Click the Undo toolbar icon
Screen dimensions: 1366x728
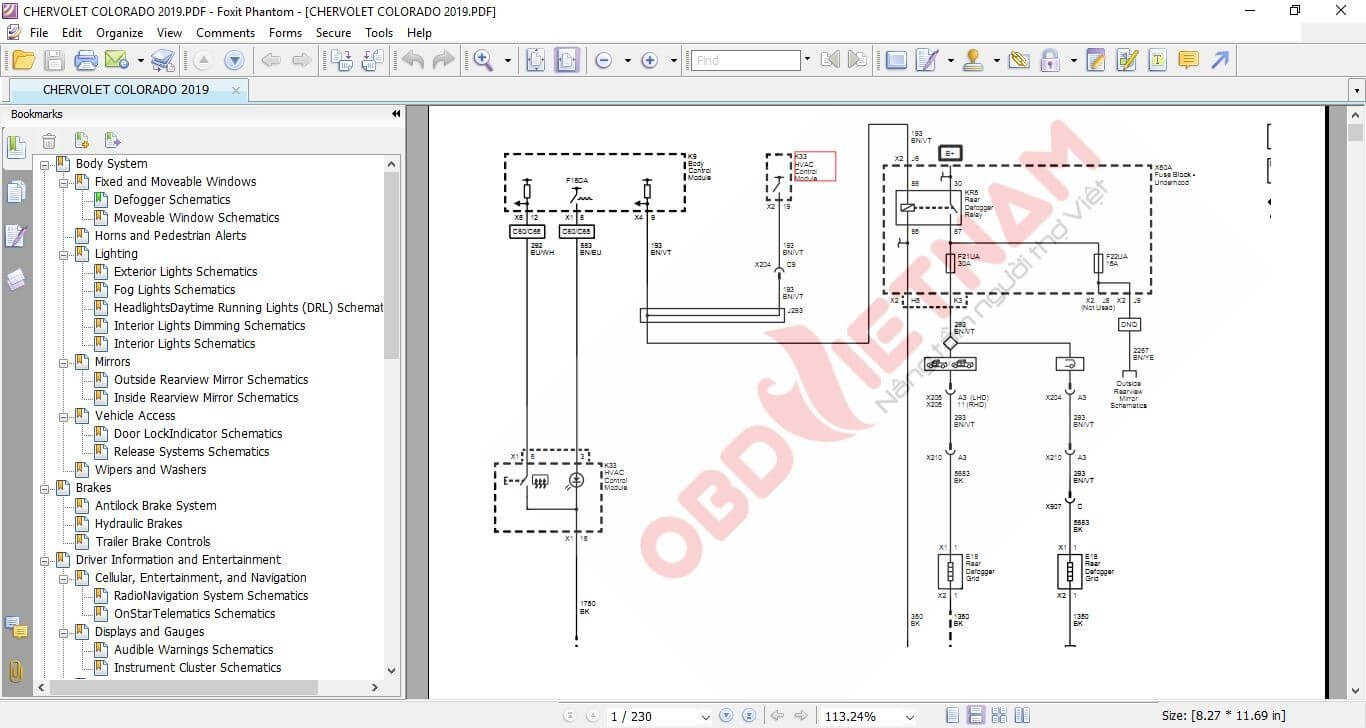pyautogui.click(x=412, y=60)
